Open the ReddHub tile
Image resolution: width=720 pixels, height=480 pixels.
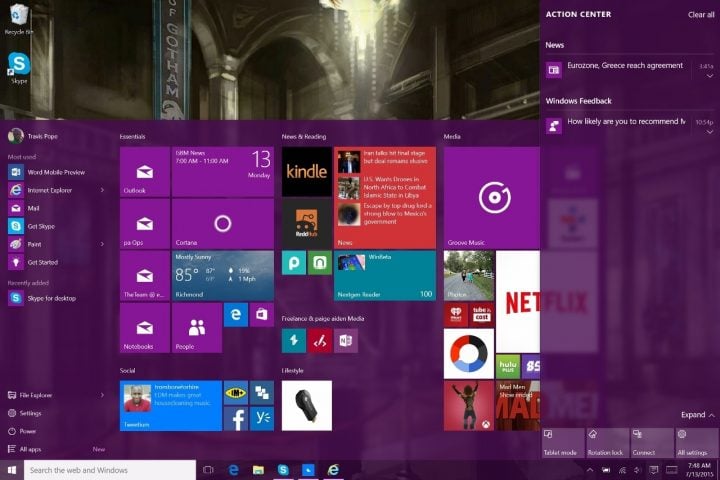pyautogui.click(x=307, y=224)
